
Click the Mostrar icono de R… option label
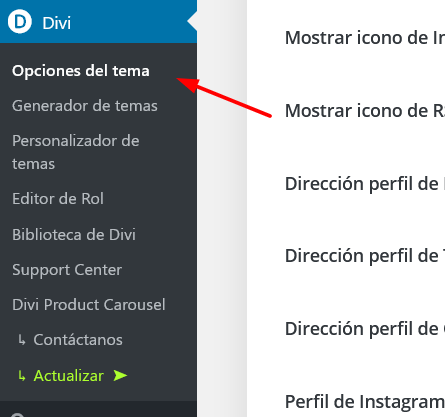point(365,111)
